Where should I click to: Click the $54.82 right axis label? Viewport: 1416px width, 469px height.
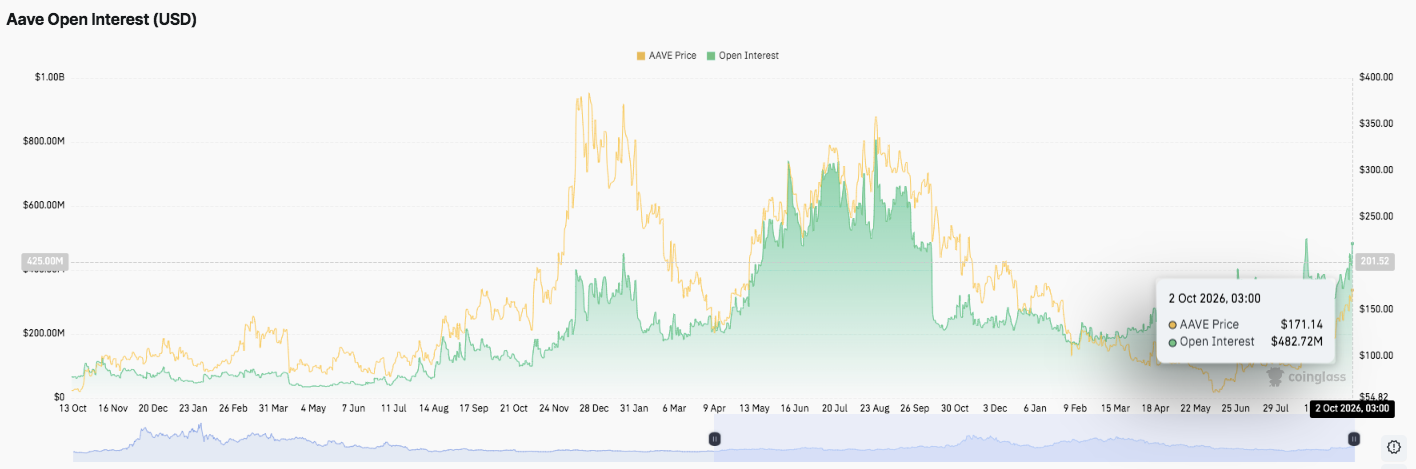(x=1373, y=397)
